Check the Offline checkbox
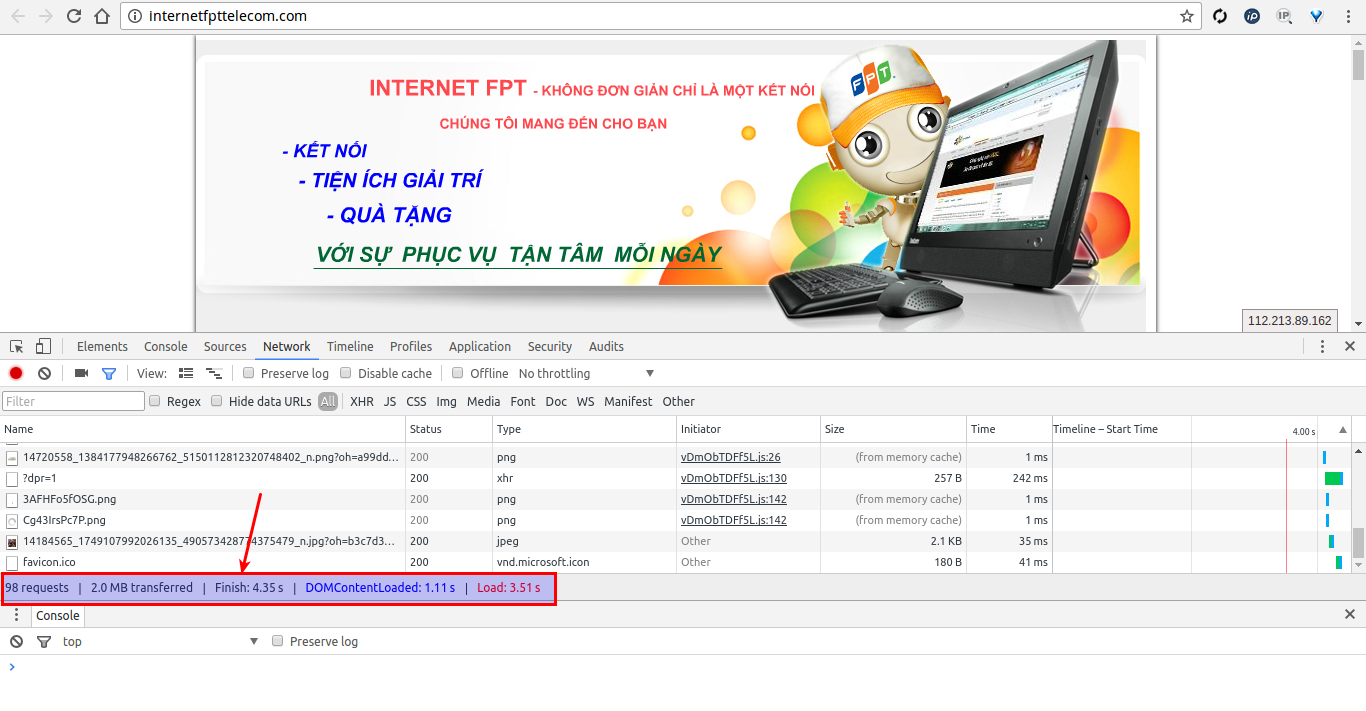Viewport: 1366px width, 711px height. [458, 373]
